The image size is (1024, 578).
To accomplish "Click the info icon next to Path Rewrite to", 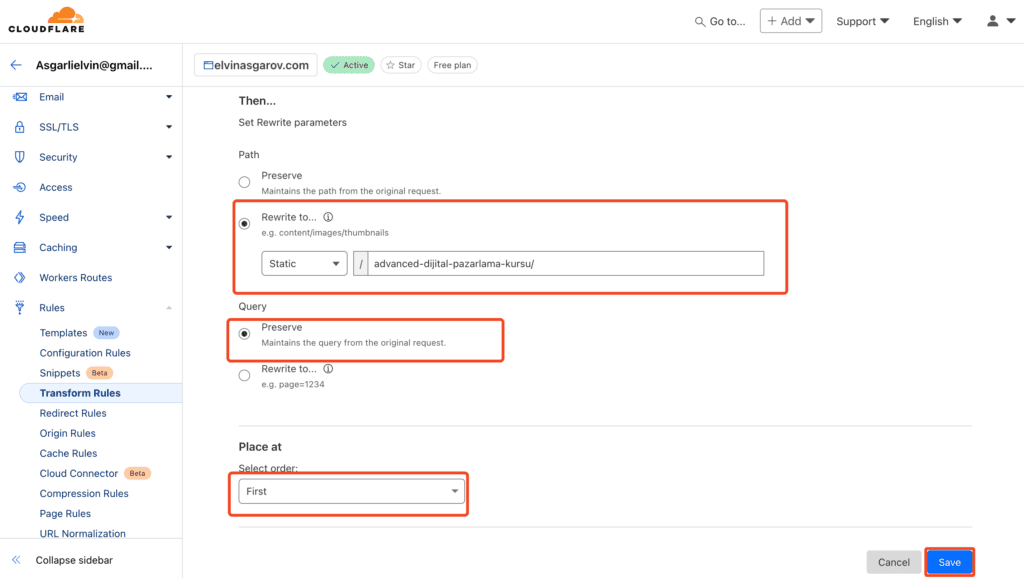I will [x=328, y=217].
